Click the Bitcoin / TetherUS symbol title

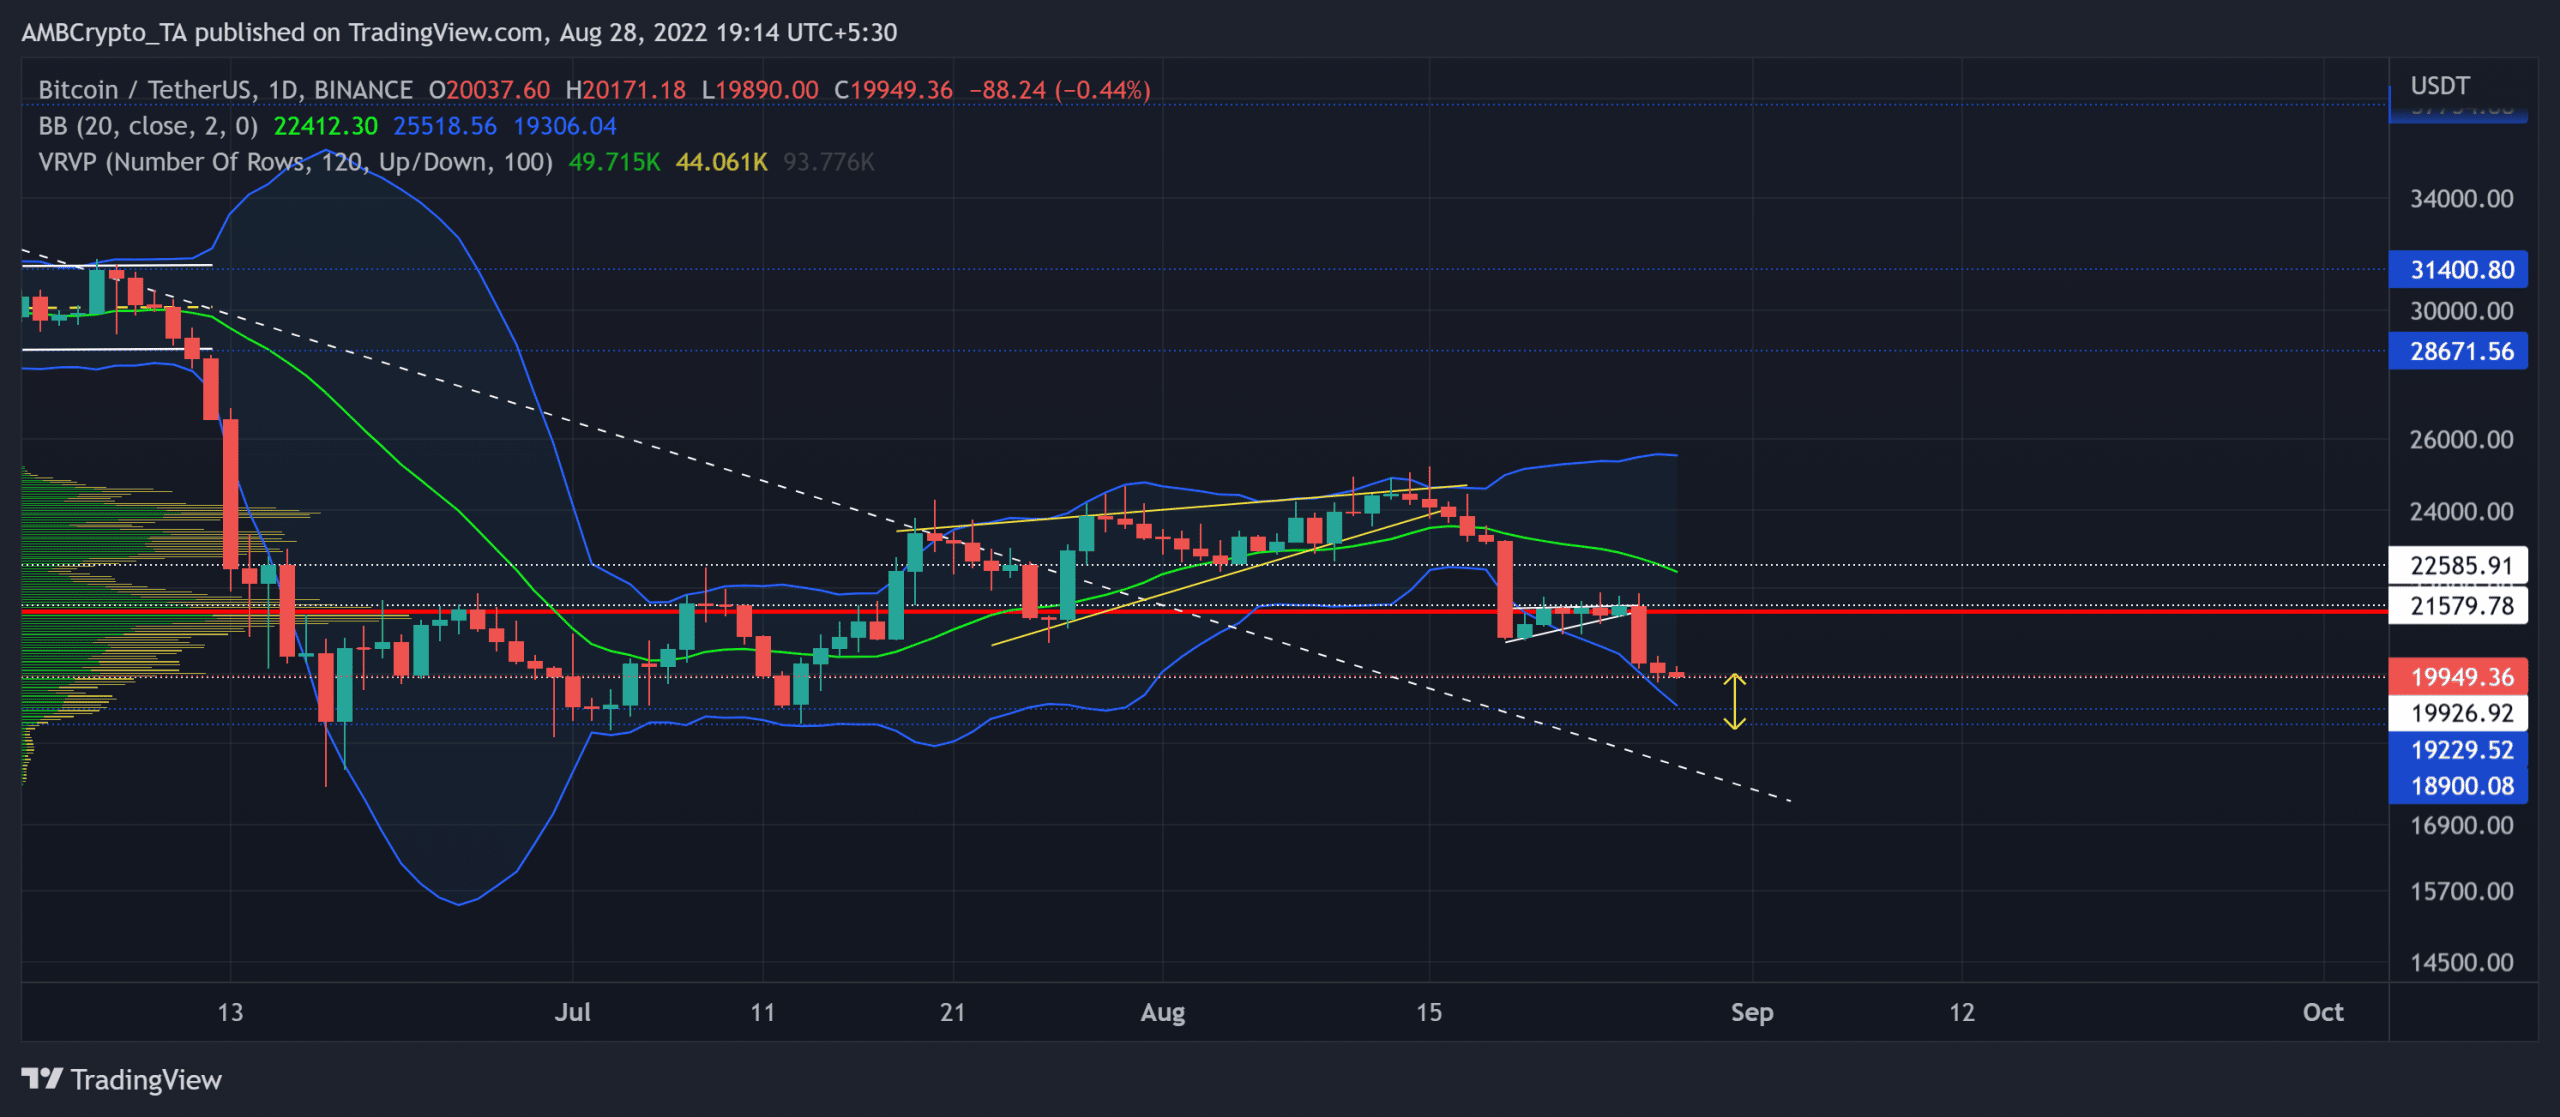click(x=225, y=90)
